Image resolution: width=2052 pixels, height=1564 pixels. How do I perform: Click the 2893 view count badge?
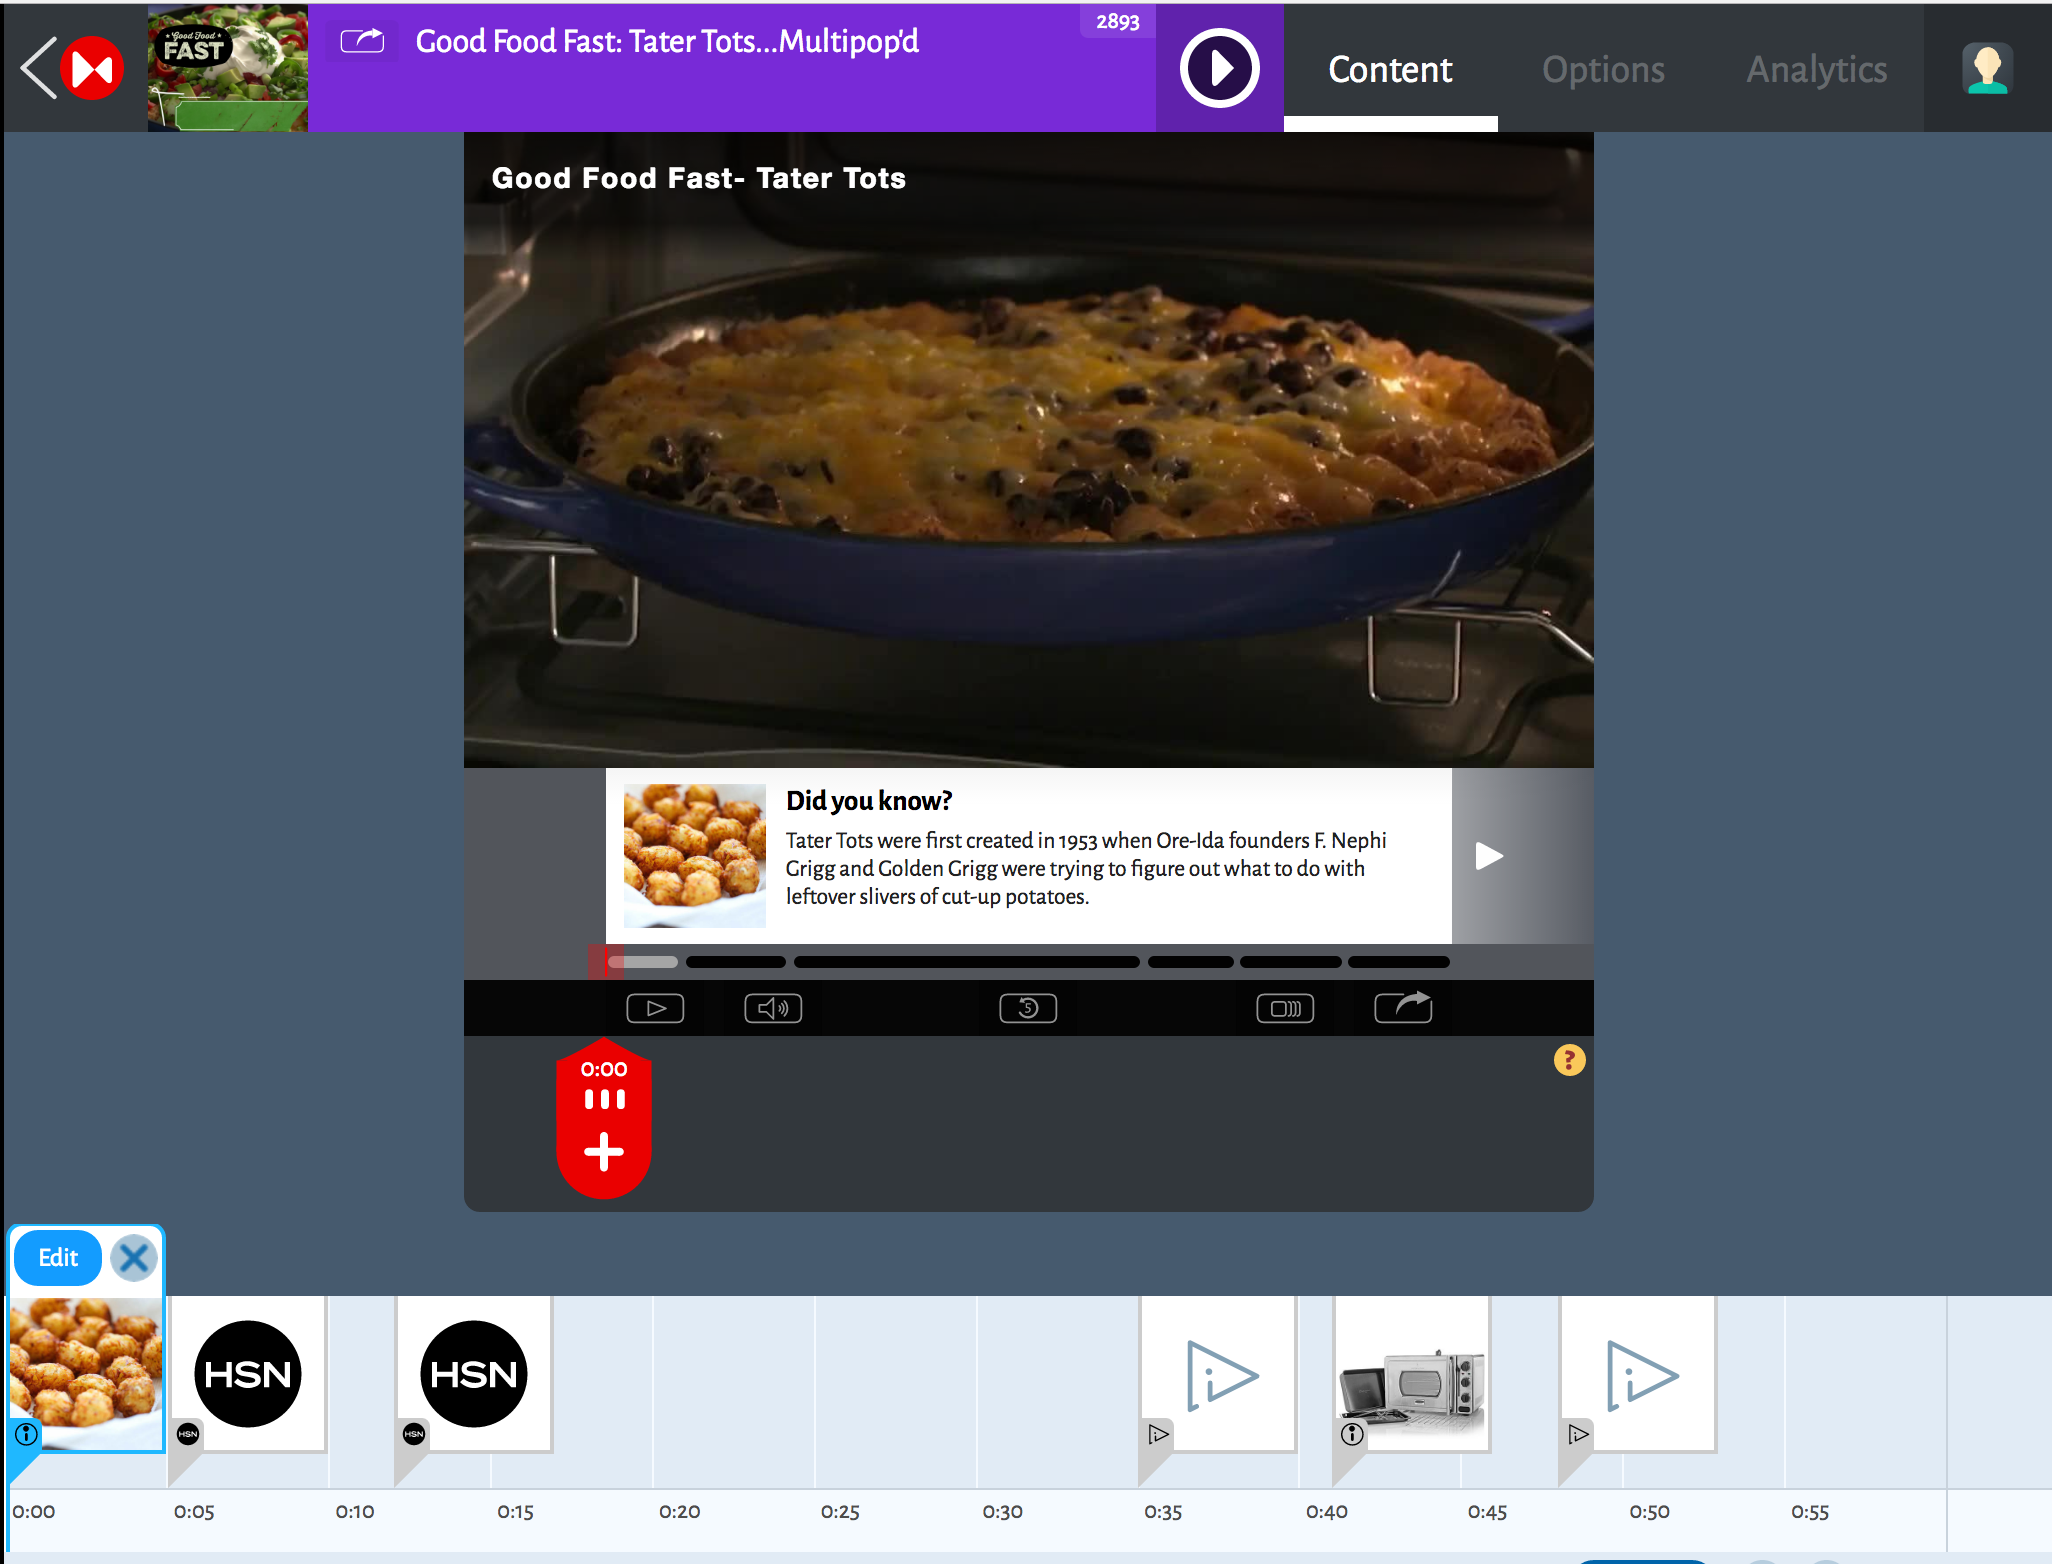click(x=1117, y=21)
